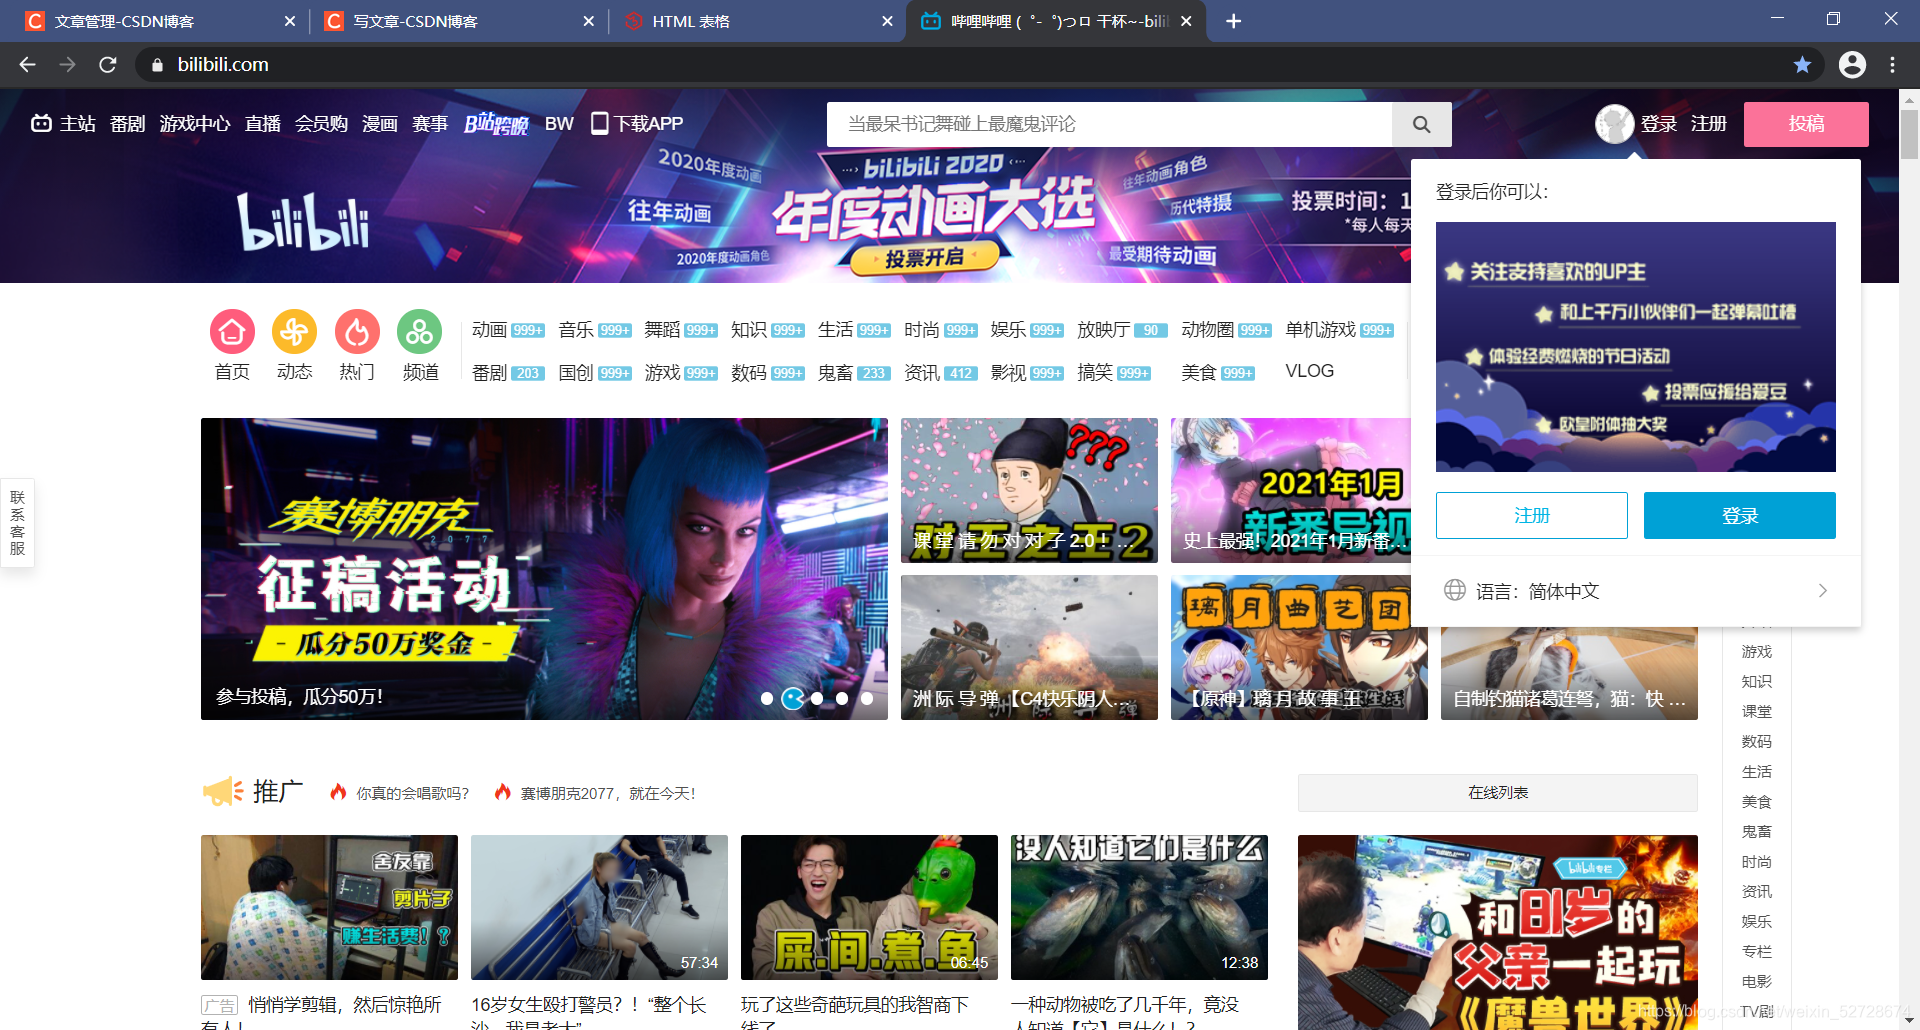The width and height of the screenshot is (1920, 1030).
Task: Click the 联系客服 side tab
Action: [17, 522]
